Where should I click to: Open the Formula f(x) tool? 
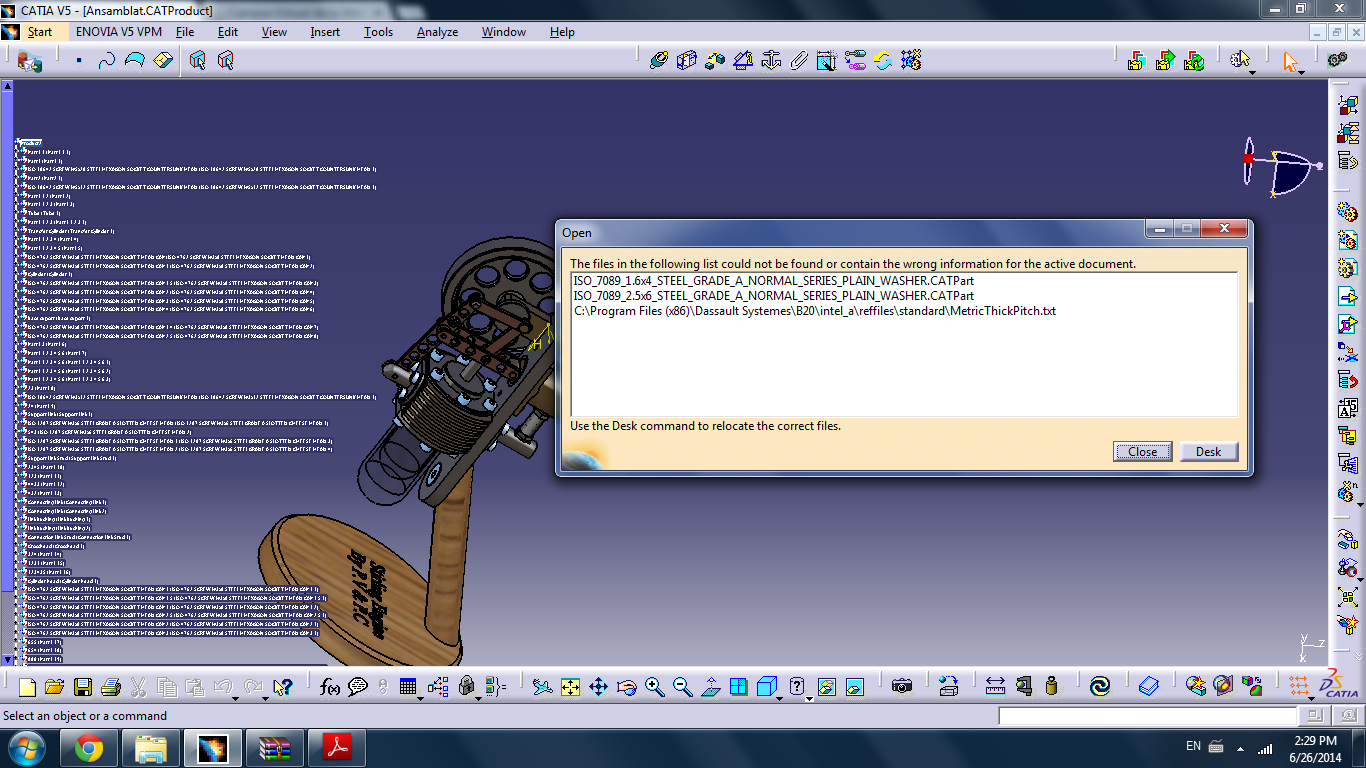(x=329, y=687)
